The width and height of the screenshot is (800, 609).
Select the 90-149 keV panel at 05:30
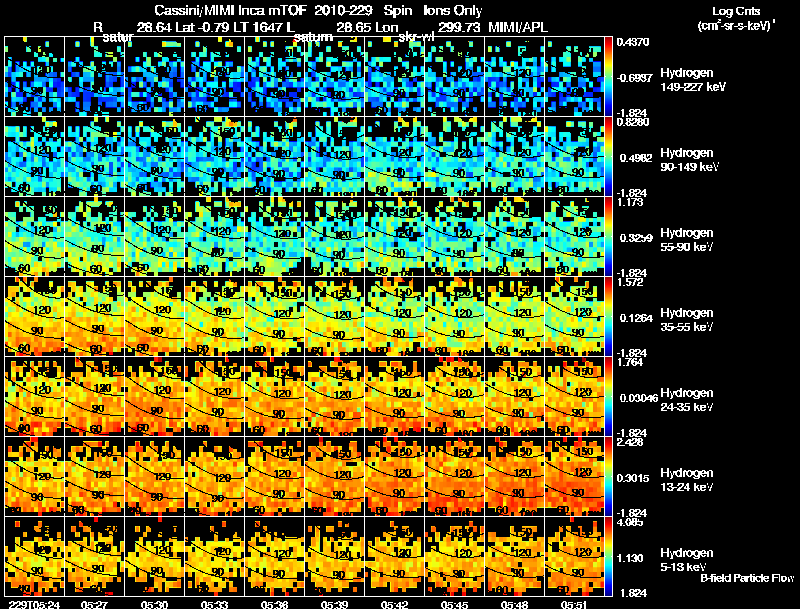coord(155,157)
